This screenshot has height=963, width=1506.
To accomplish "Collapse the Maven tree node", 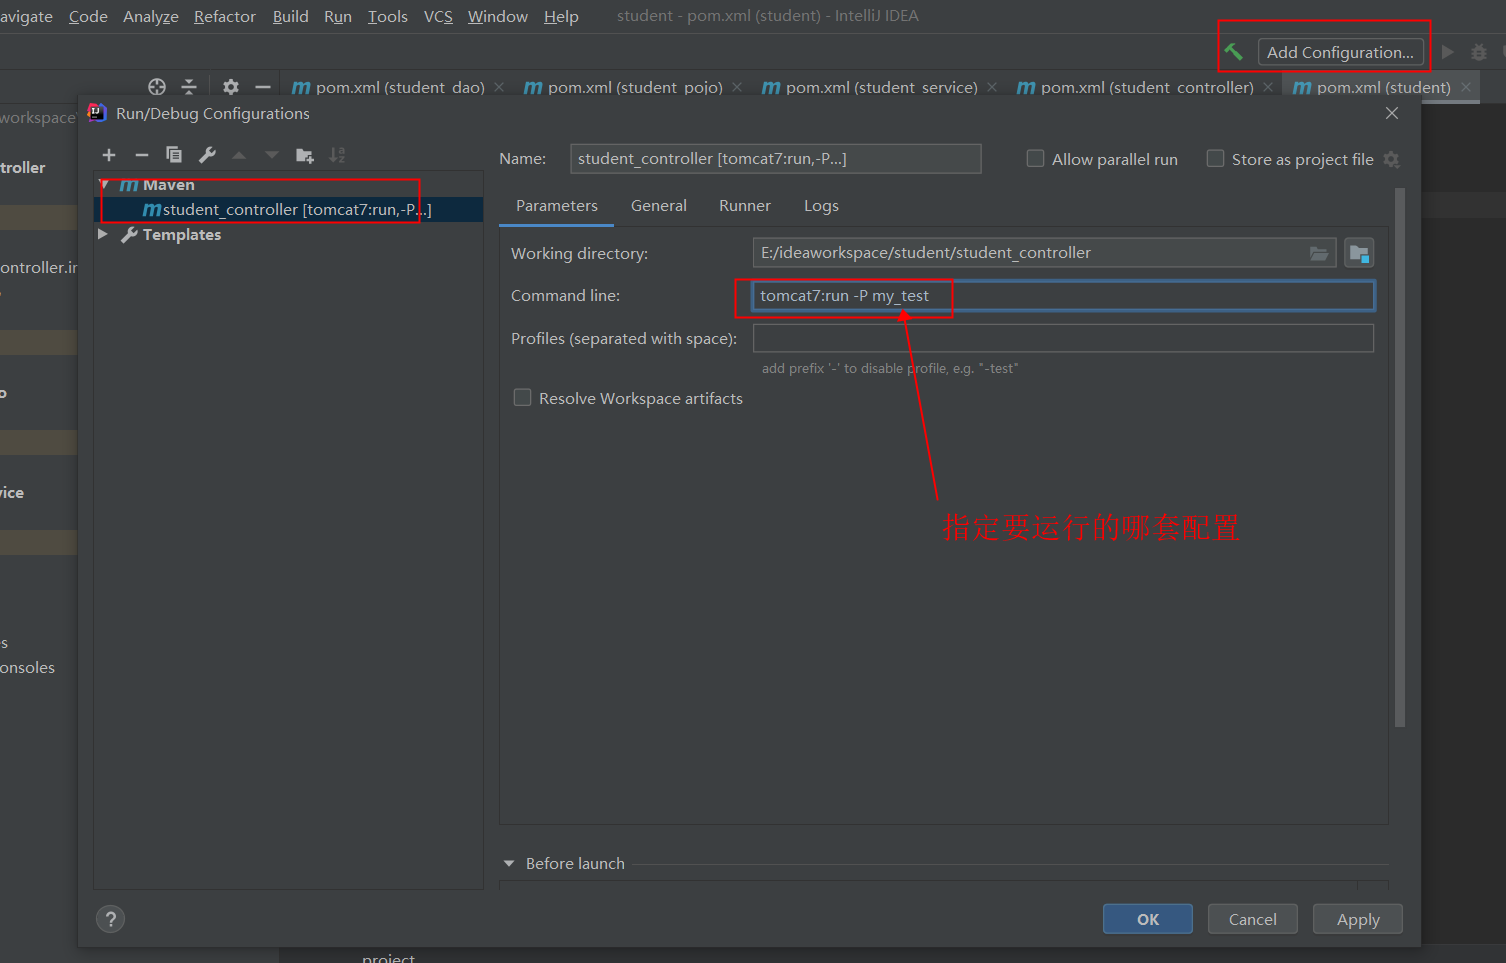I will pyautogui.click(x=104, y=185).
